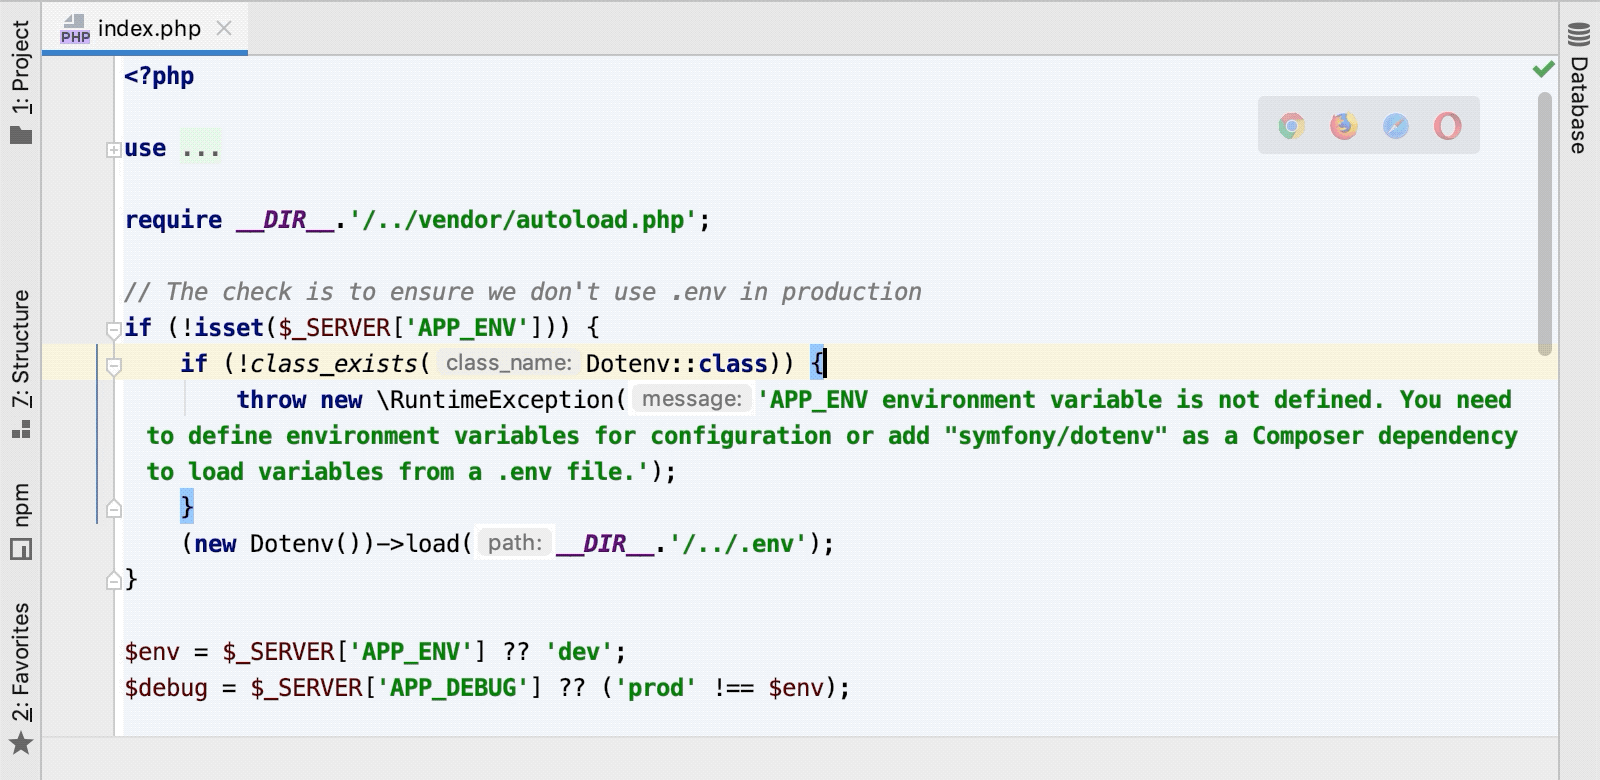
Task: Open the Database tool window
Action: (1579, 105)
